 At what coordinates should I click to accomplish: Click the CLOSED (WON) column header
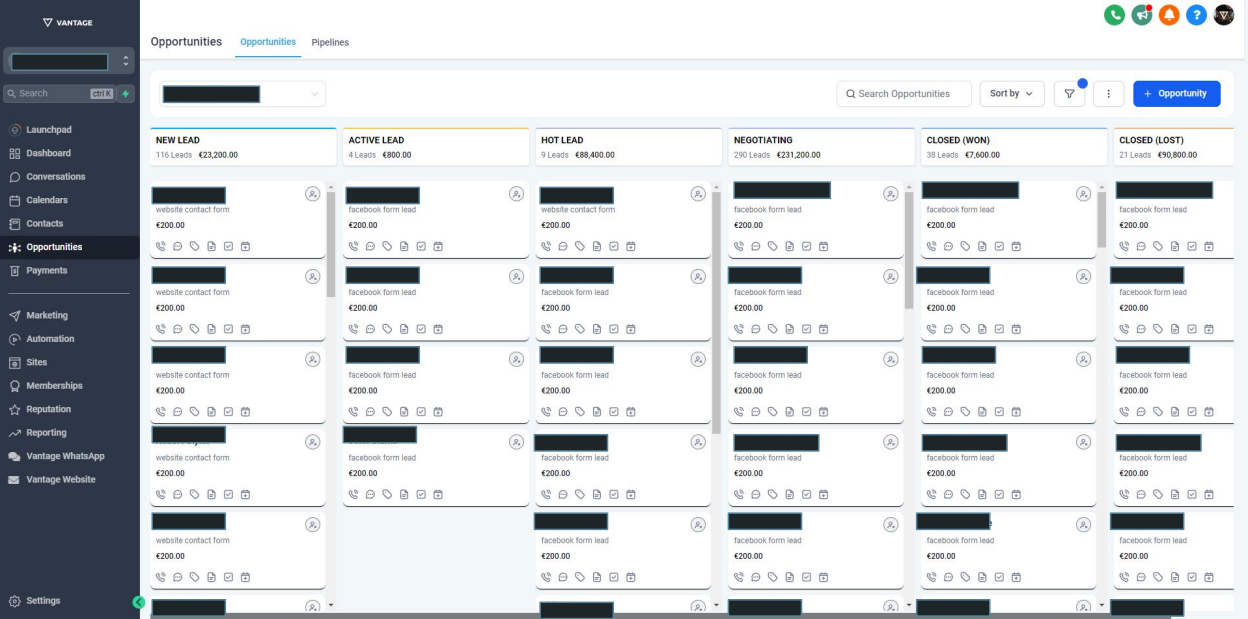click(1014, 147)
